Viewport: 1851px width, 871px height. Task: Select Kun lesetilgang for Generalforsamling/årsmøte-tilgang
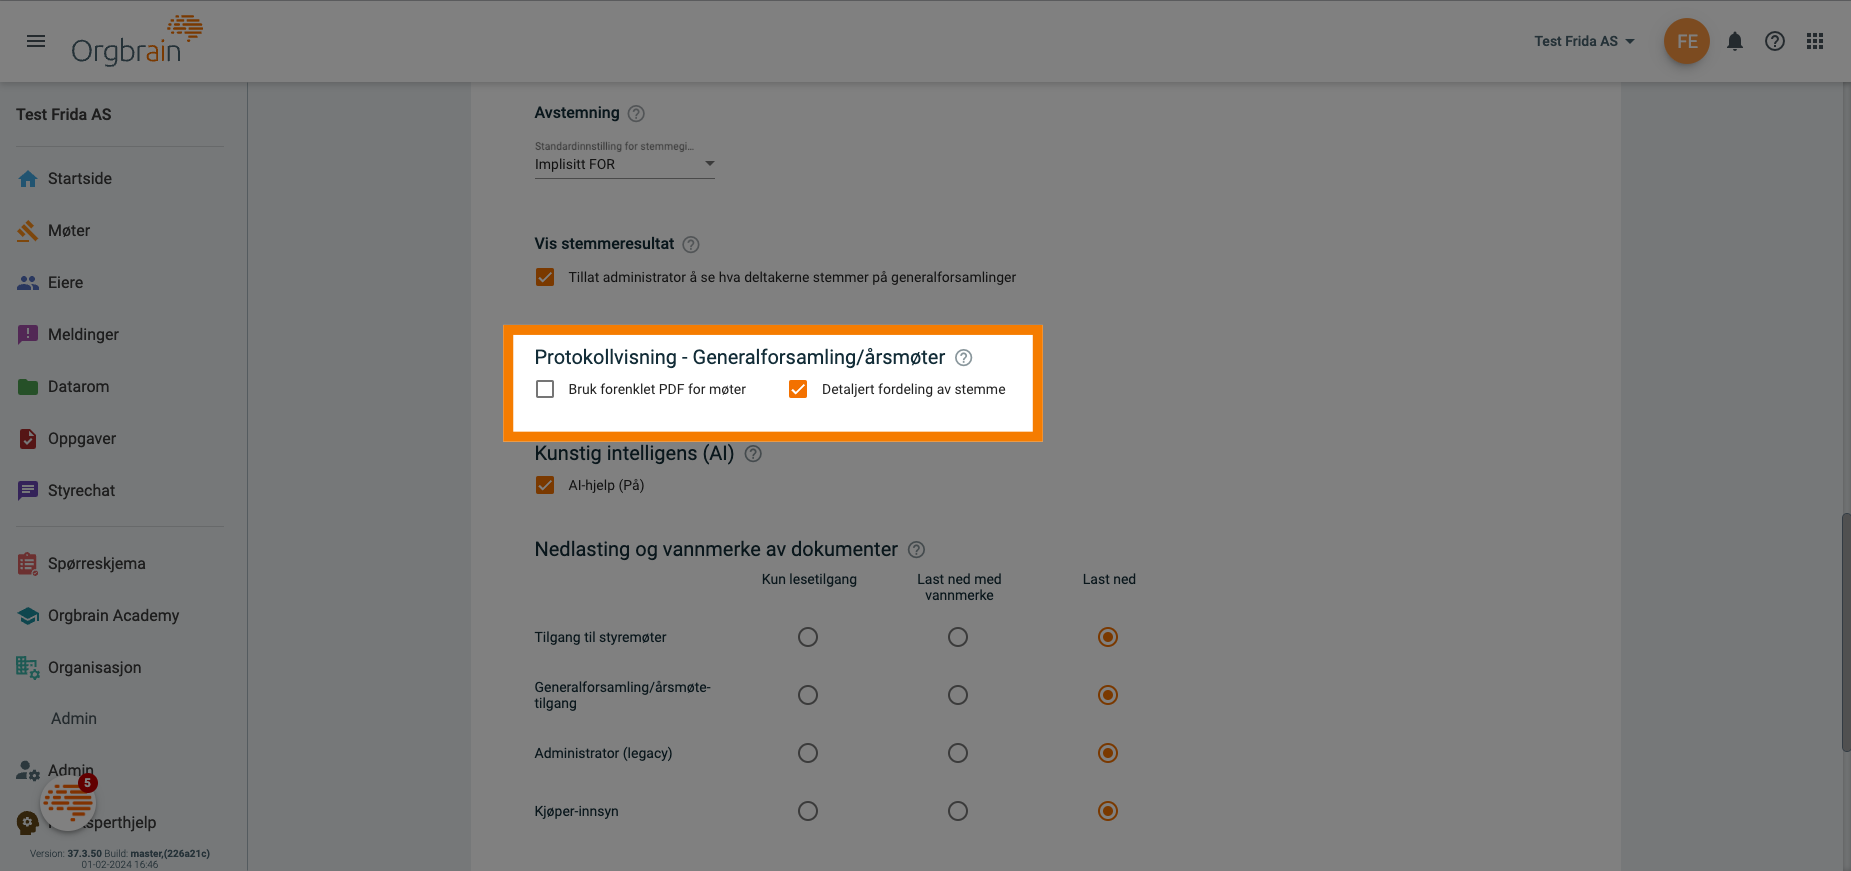(808, 695)
